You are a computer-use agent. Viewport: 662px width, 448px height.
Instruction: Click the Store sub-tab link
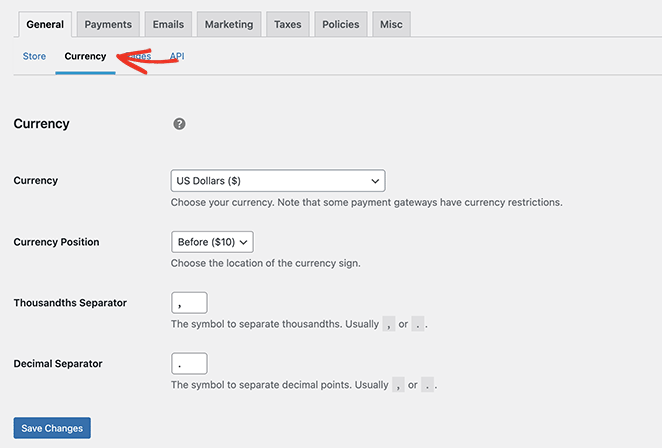(34, 57)
